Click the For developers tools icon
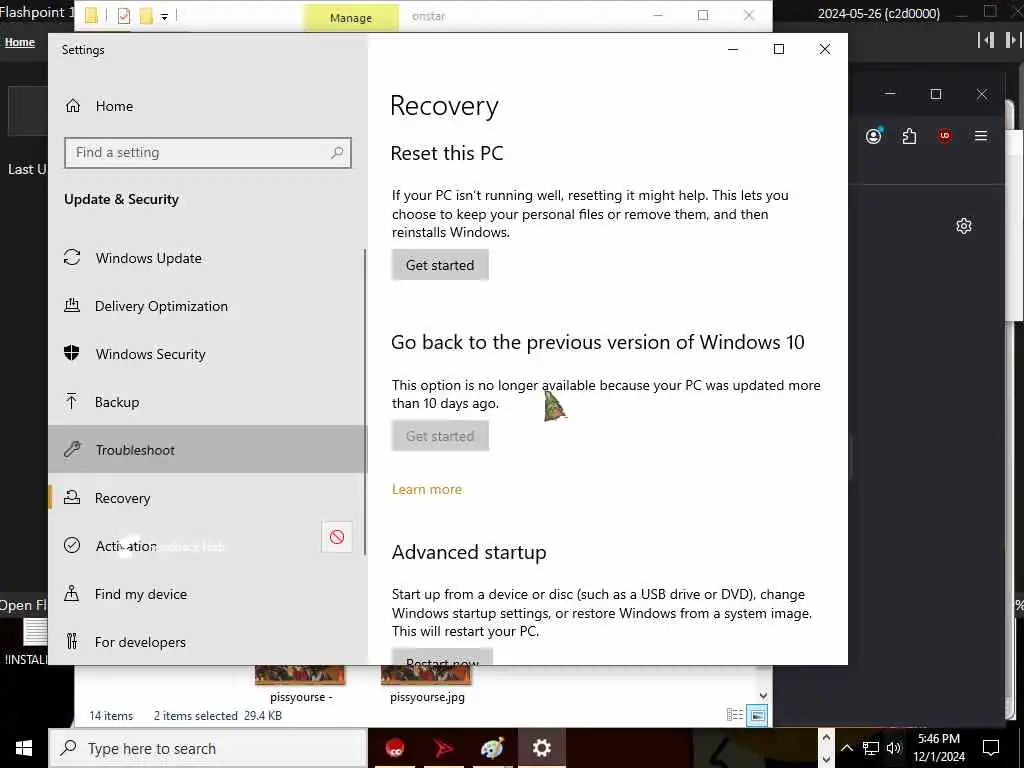Screen dimensions: 1024x768 coord(72,641)
